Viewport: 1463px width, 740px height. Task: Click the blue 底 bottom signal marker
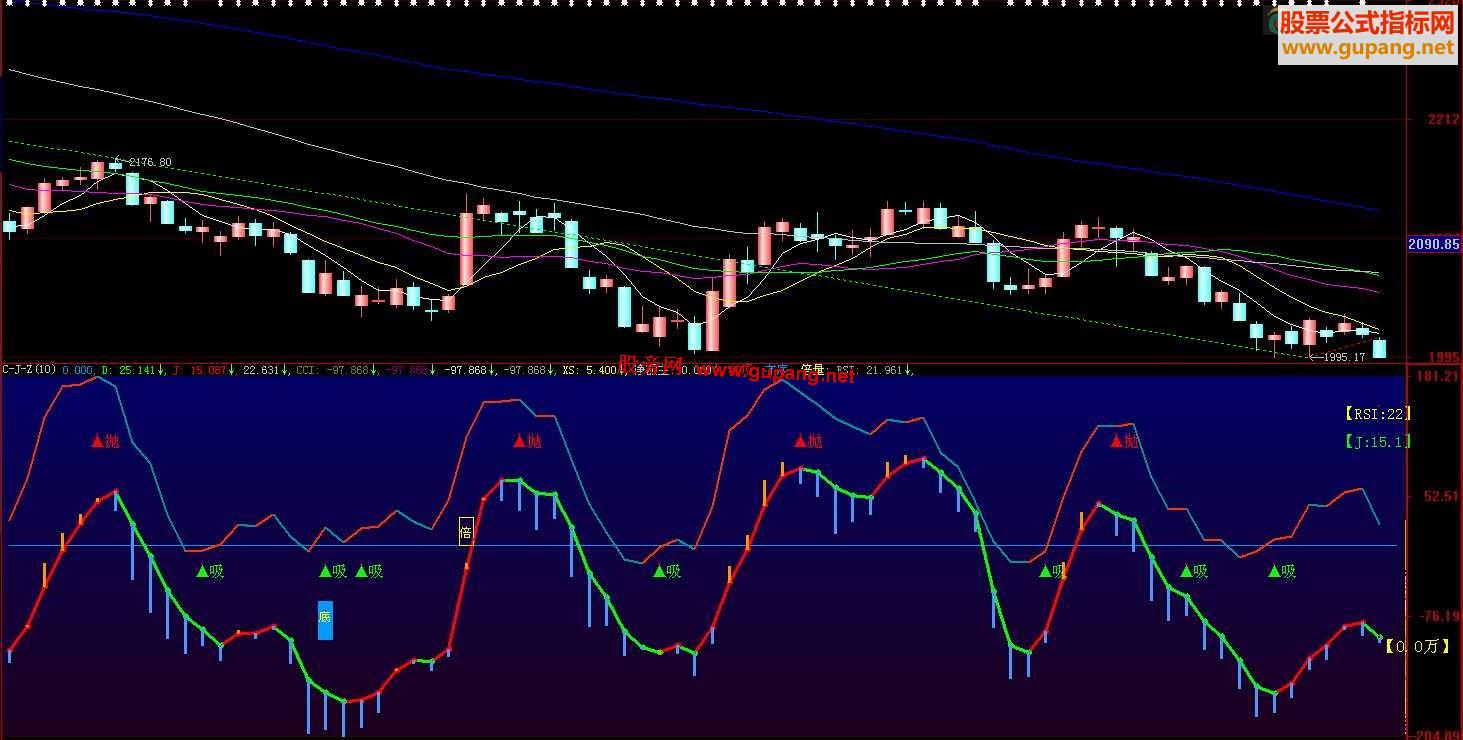coord(325,620)
